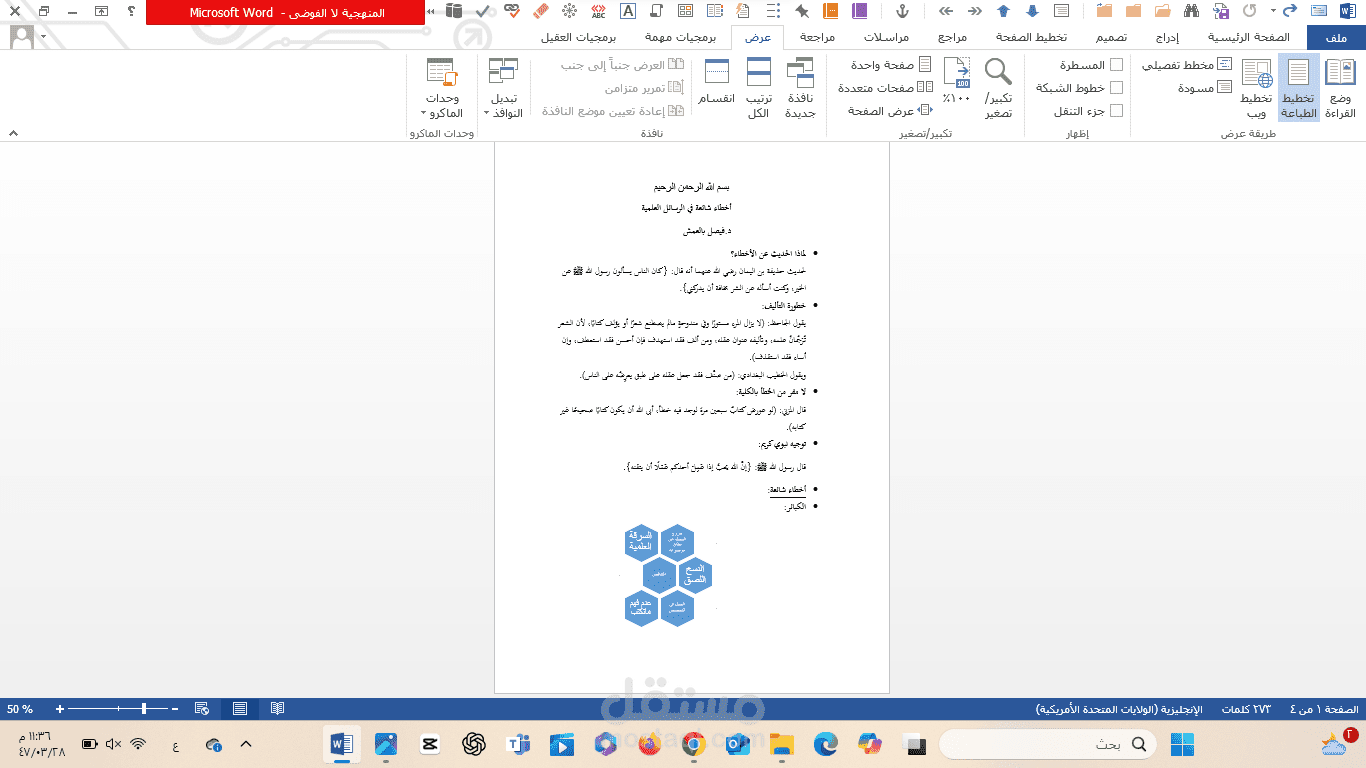This screenshot has height=768, width=1366.
Task: Open the Design (تصميم) tab
Action: click(1110, 37)
